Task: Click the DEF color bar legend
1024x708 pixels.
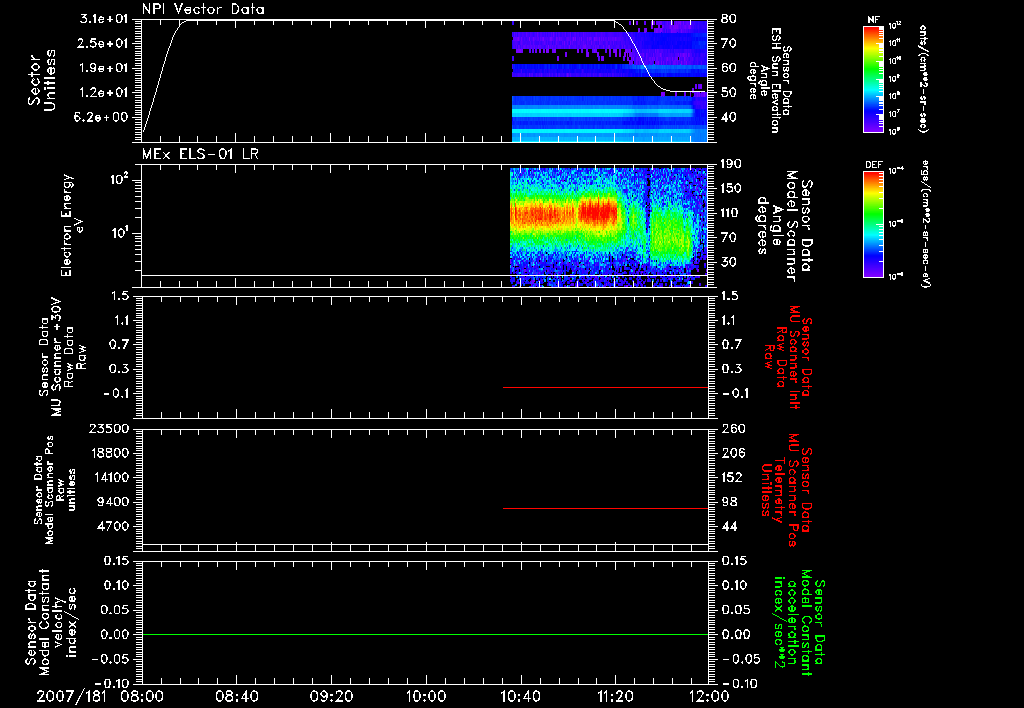Action: [x=873, y=224]
